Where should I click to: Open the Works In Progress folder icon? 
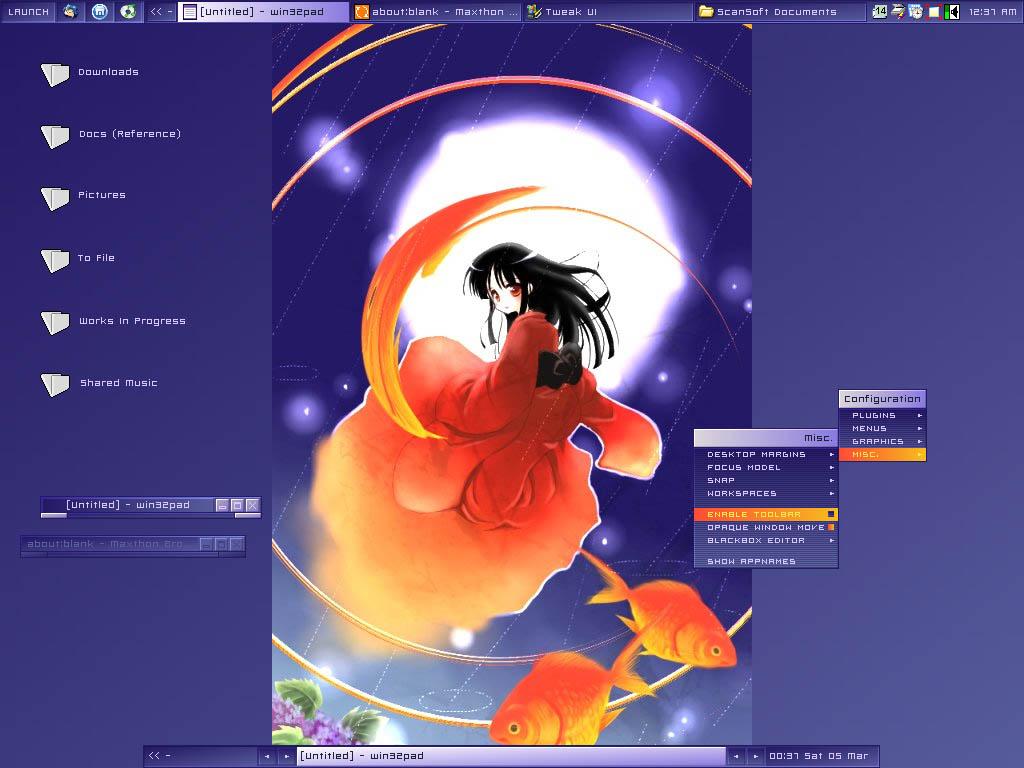tap(55, 323)
